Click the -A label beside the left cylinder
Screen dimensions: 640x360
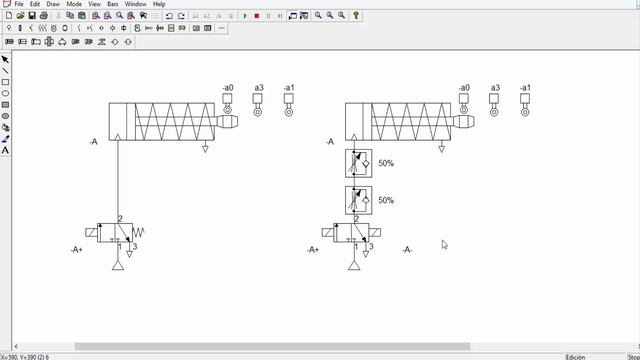point(93,142)
